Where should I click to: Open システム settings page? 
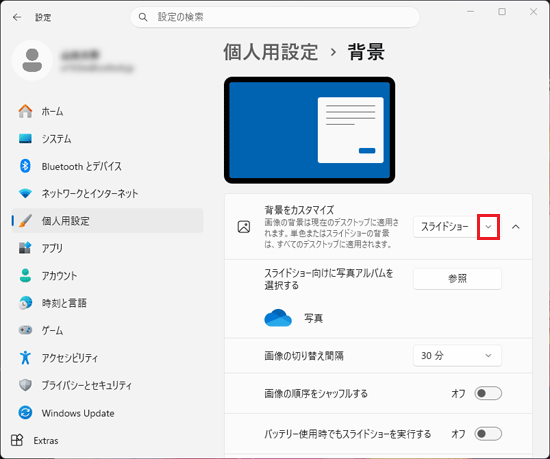pyautogui.click(x=107, y=139)
